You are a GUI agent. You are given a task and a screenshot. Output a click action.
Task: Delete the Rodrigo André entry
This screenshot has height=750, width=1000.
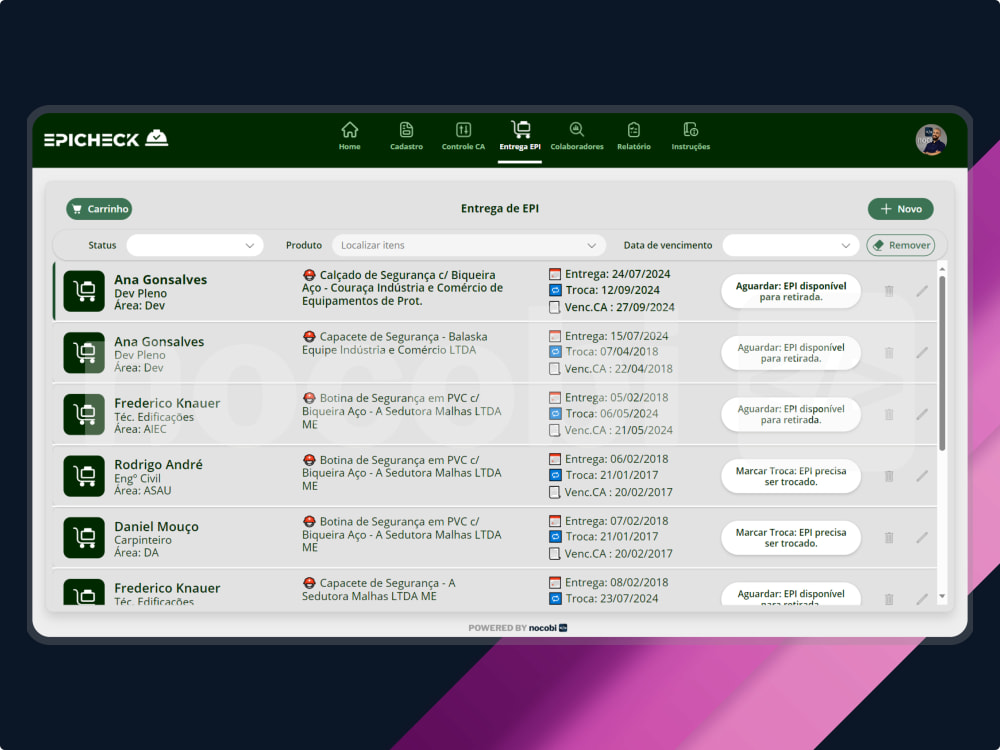(889, 476)
